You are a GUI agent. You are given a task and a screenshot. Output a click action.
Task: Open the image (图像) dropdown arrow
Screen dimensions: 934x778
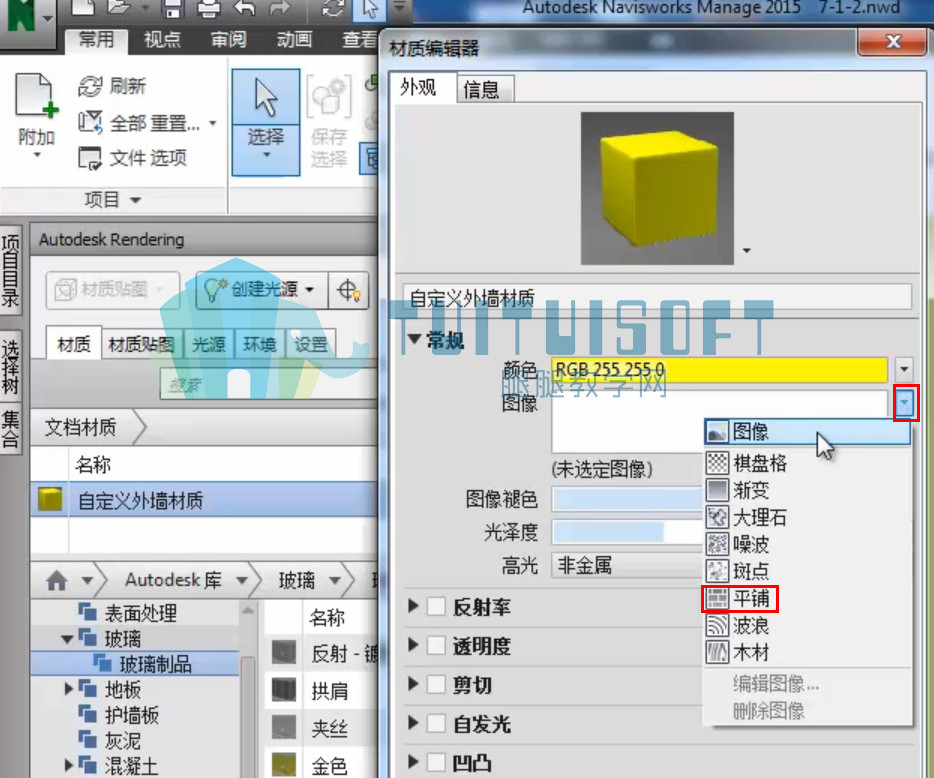click(905, 403)
